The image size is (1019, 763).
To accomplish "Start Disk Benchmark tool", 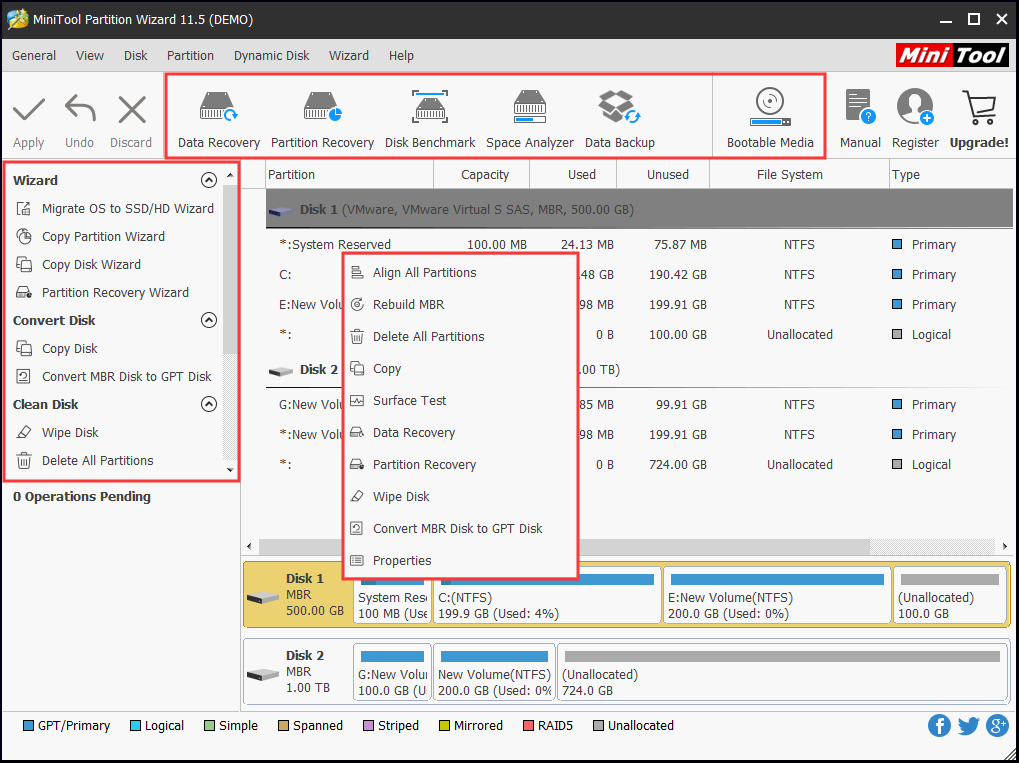I will [x=430, y=118].
